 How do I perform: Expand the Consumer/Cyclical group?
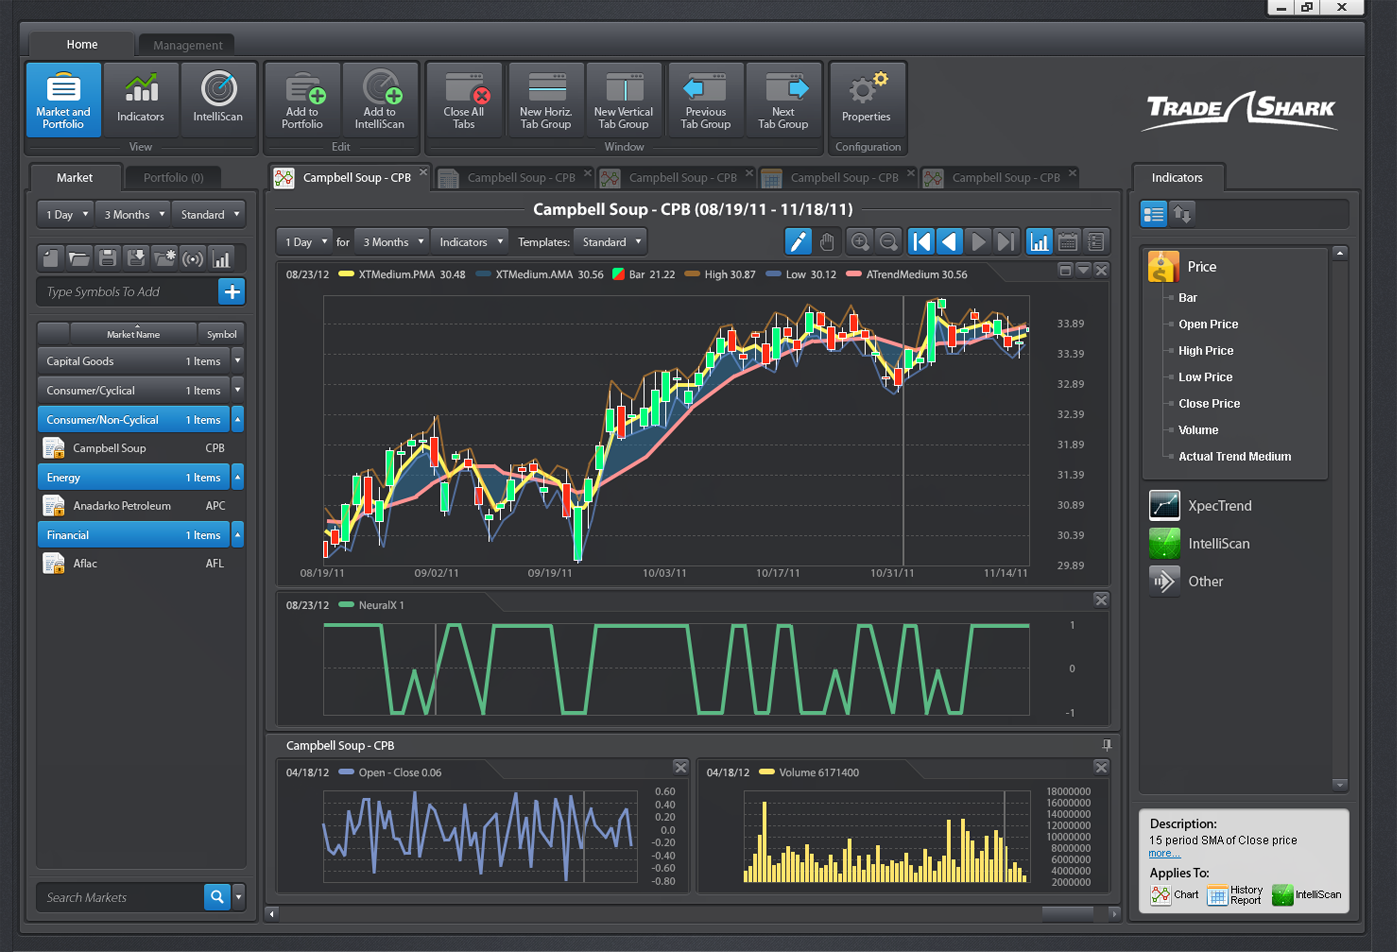pos(238,390)
